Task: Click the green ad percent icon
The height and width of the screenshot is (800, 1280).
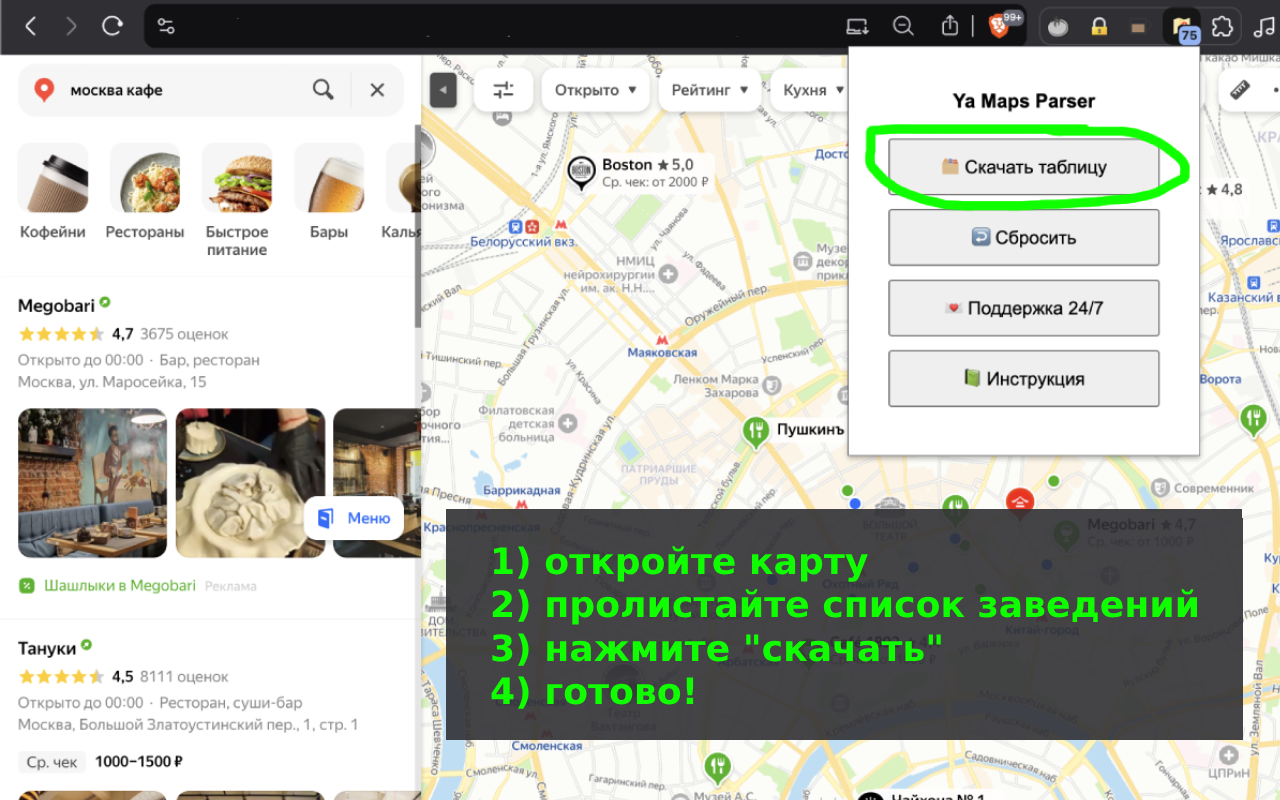Action: click(27, 585)
